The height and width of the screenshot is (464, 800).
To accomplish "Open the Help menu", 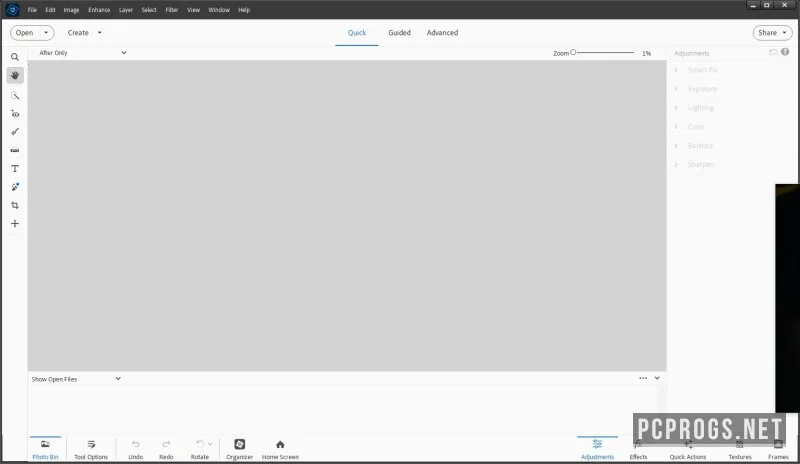I will pyautogui.click(x=244, y=10).
